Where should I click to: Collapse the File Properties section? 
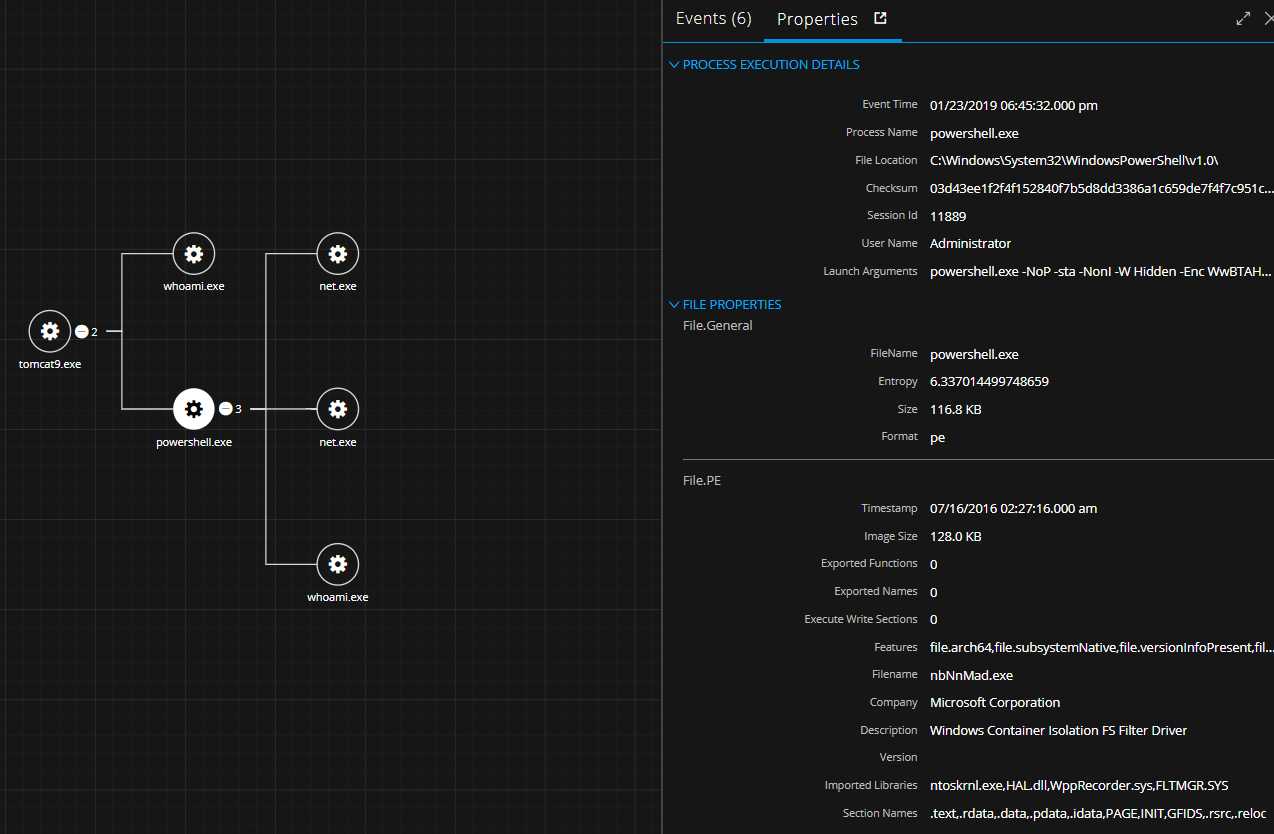coord(674,305)
